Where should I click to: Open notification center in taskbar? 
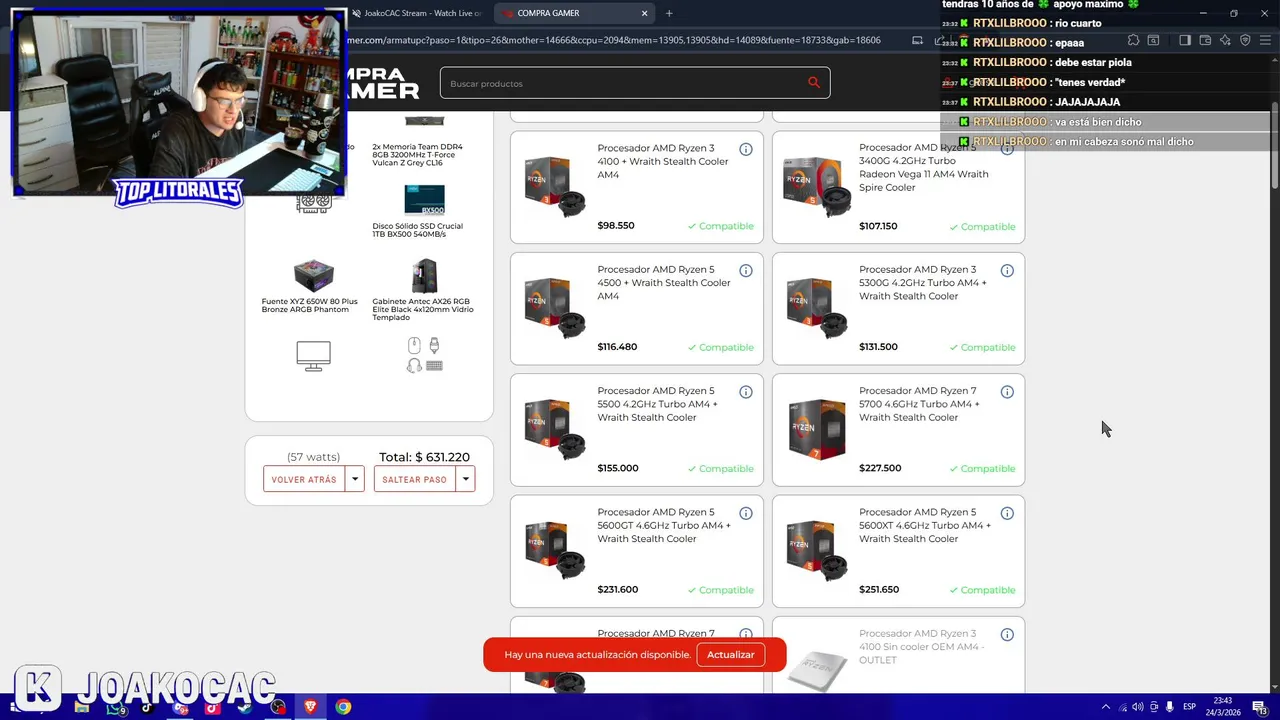(x=1260, y=707)
